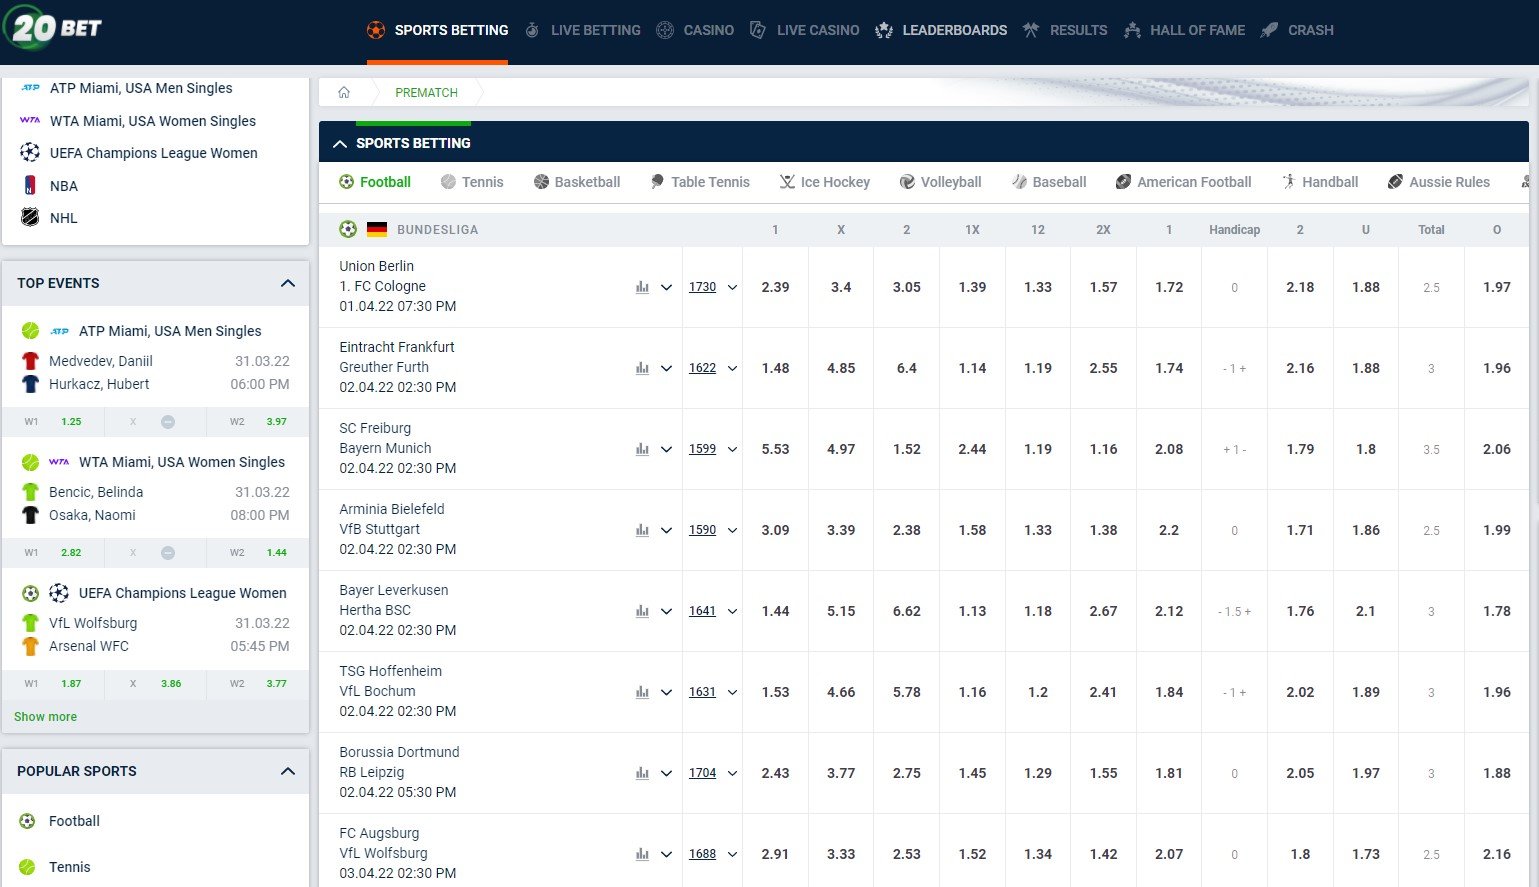
Task: Open Hall of Fame
Action: 1185,30
